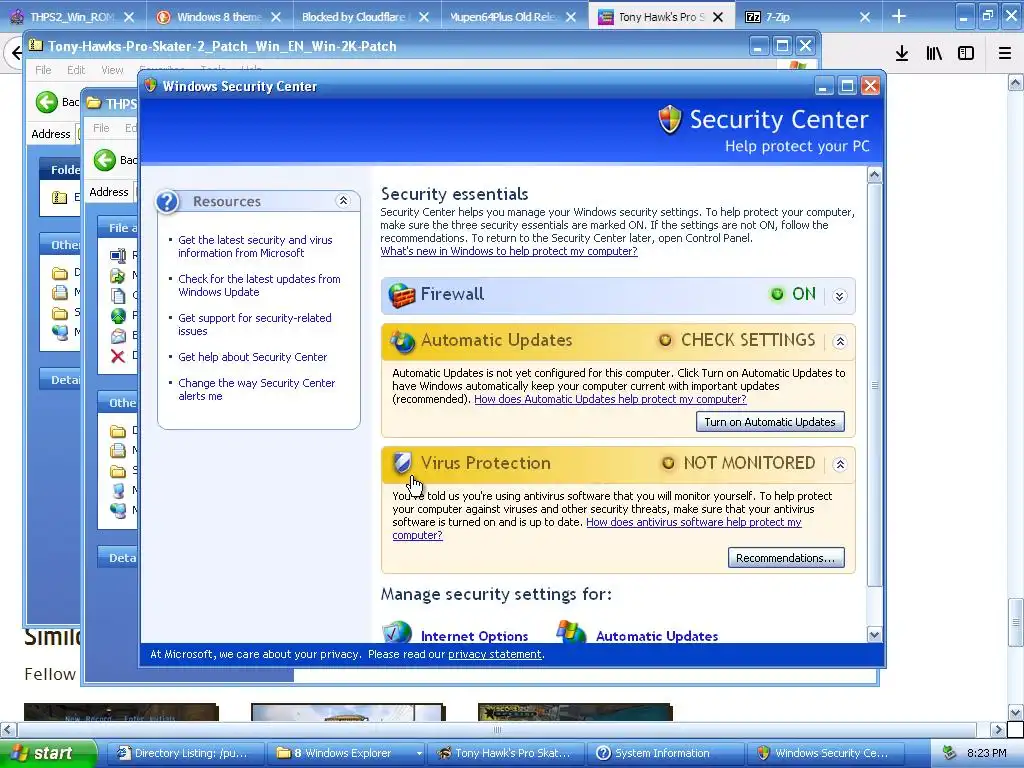Viewport: 1024px width, 768px height.
Task: Click the Security Center scroll down arrow
Action: click(874, 634)
